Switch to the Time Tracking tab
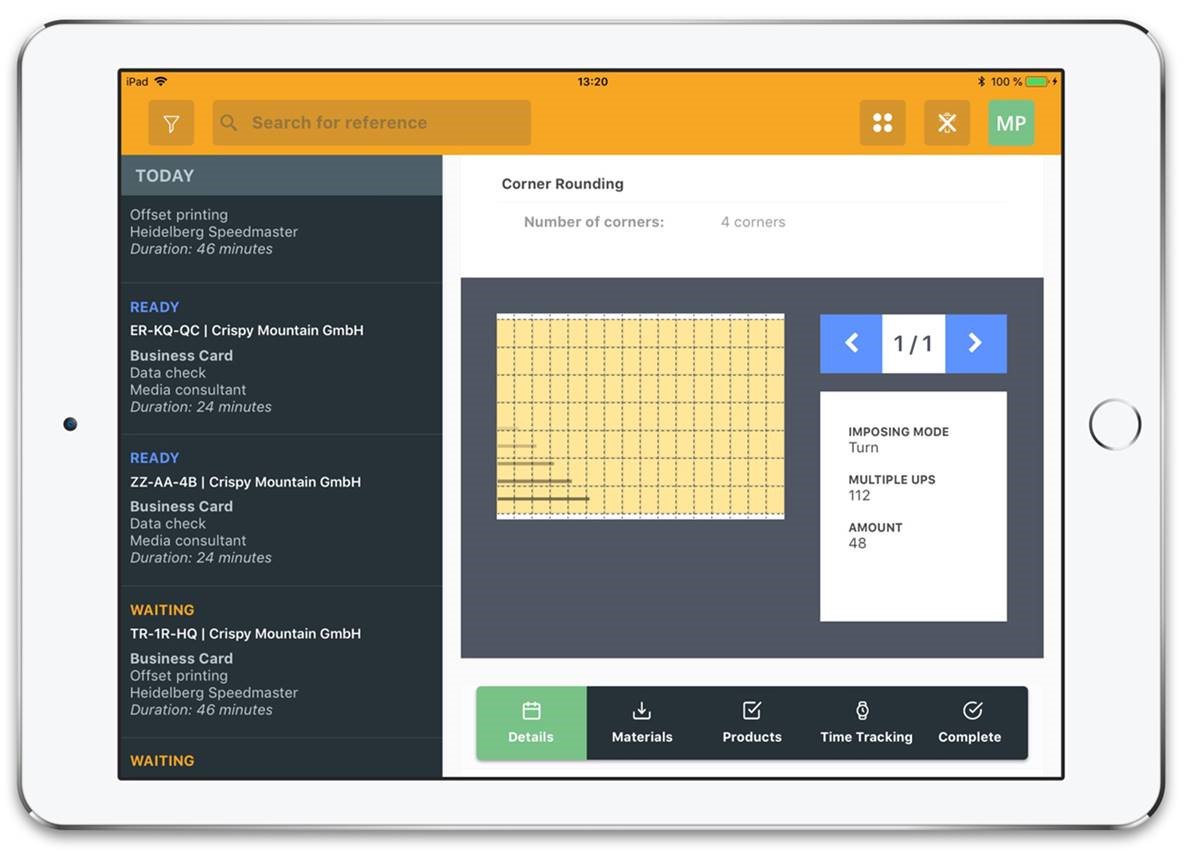This screenshot has width=1190, height=851. coord(866,723)
